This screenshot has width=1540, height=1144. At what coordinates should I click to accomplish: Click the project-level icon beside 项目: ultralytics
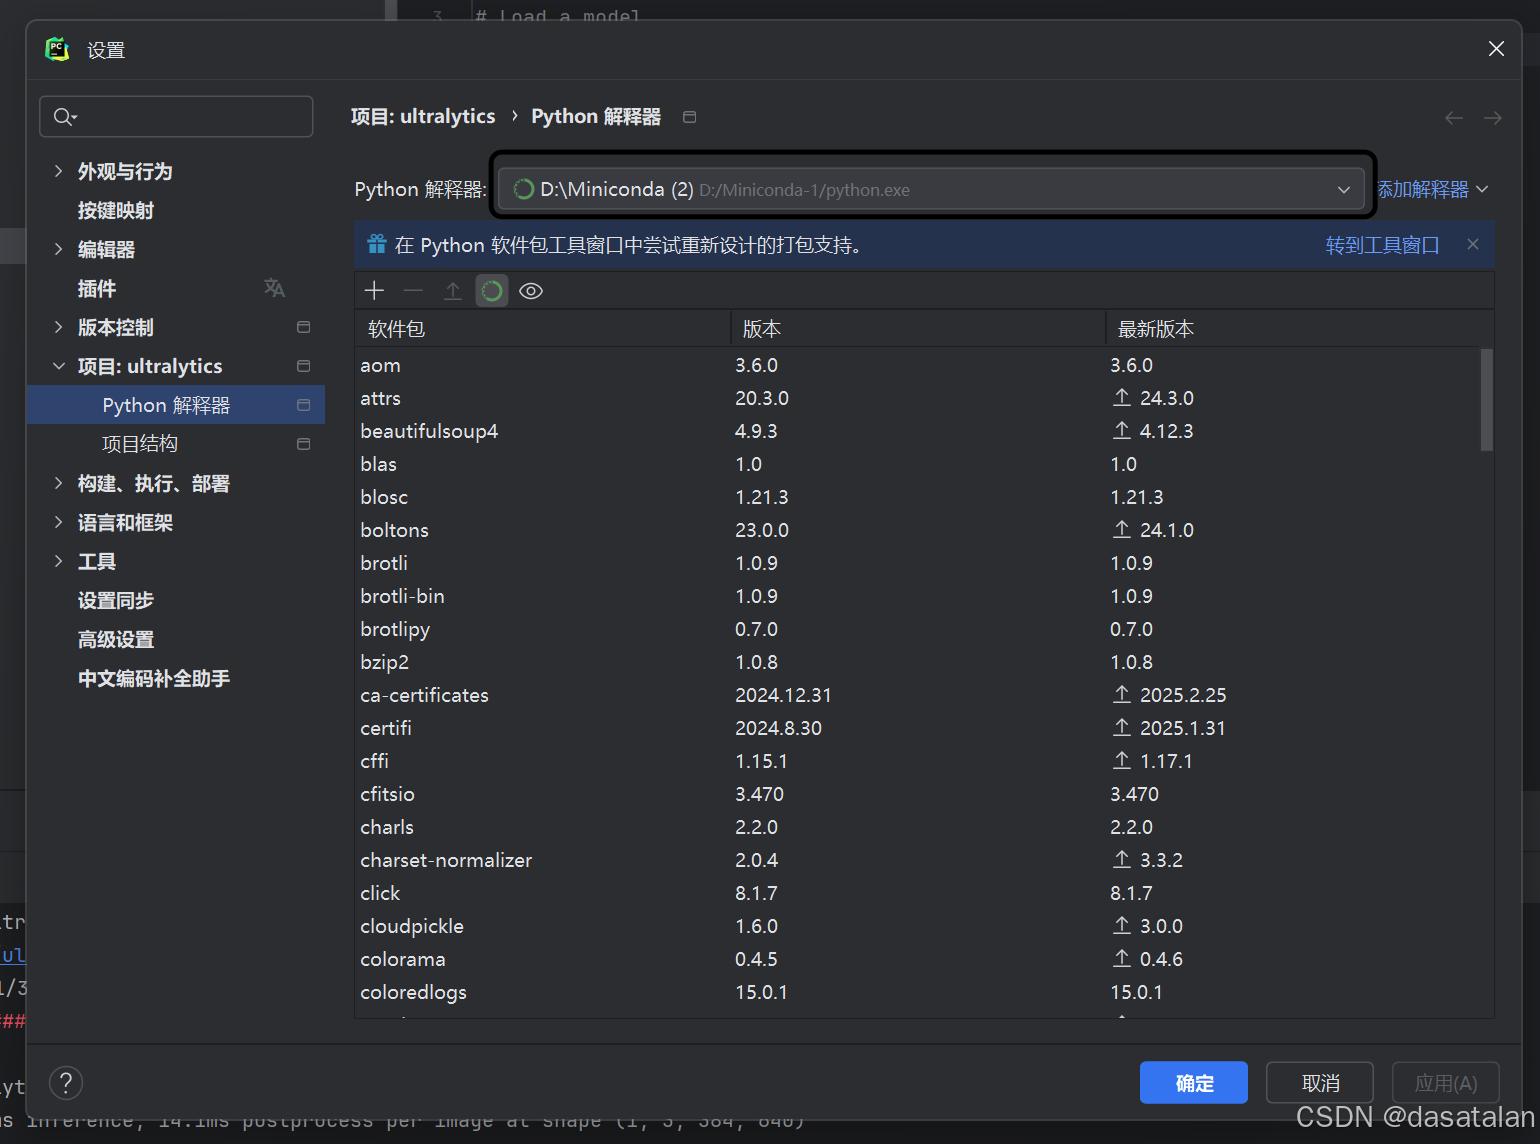coord(304,366)
